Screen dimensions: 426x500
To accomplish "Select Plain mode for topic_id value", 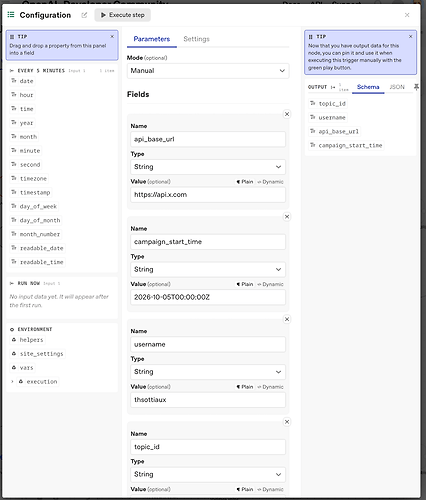I will coord(245,489).
